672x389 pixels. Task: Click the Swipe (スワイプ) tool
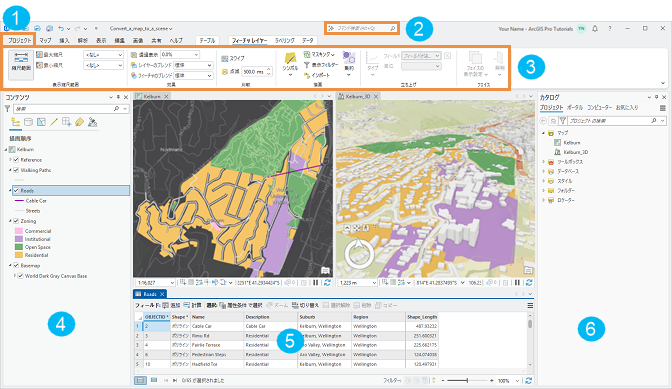(x=233, y=58)
